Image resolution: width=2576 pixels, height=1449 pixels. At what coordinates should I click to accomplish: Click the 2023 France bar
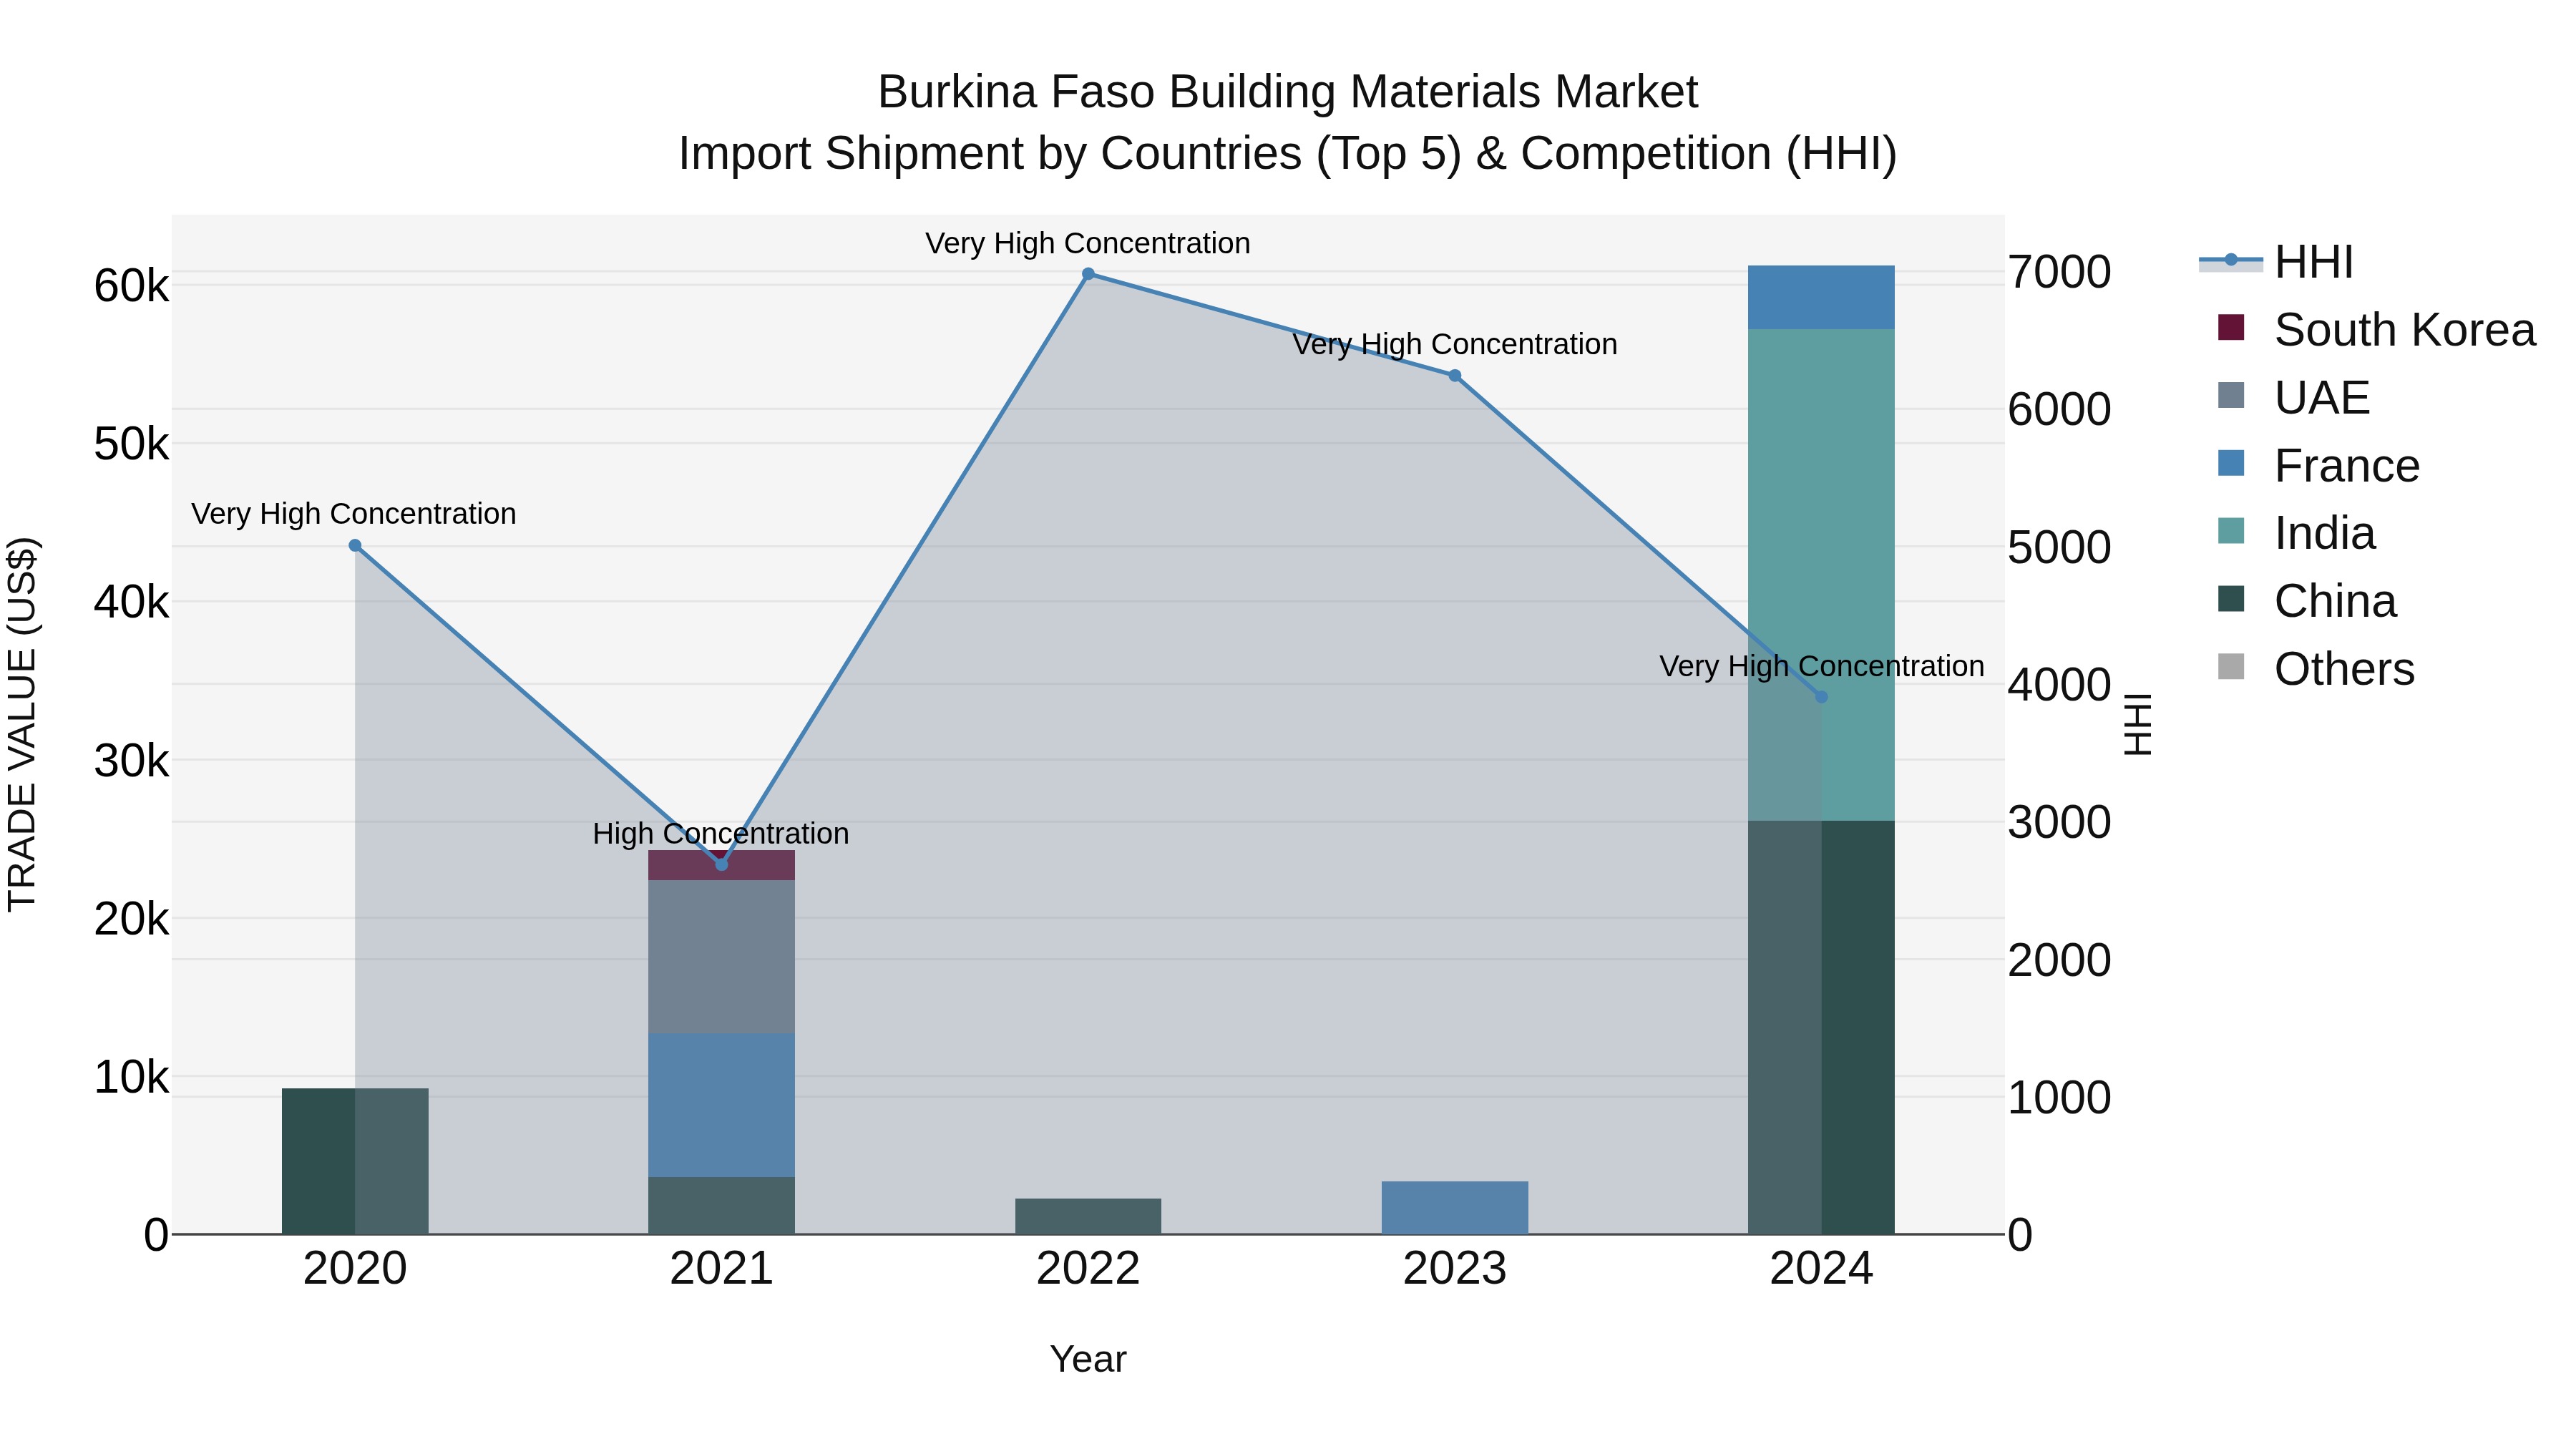(x=1455, y=1207)
